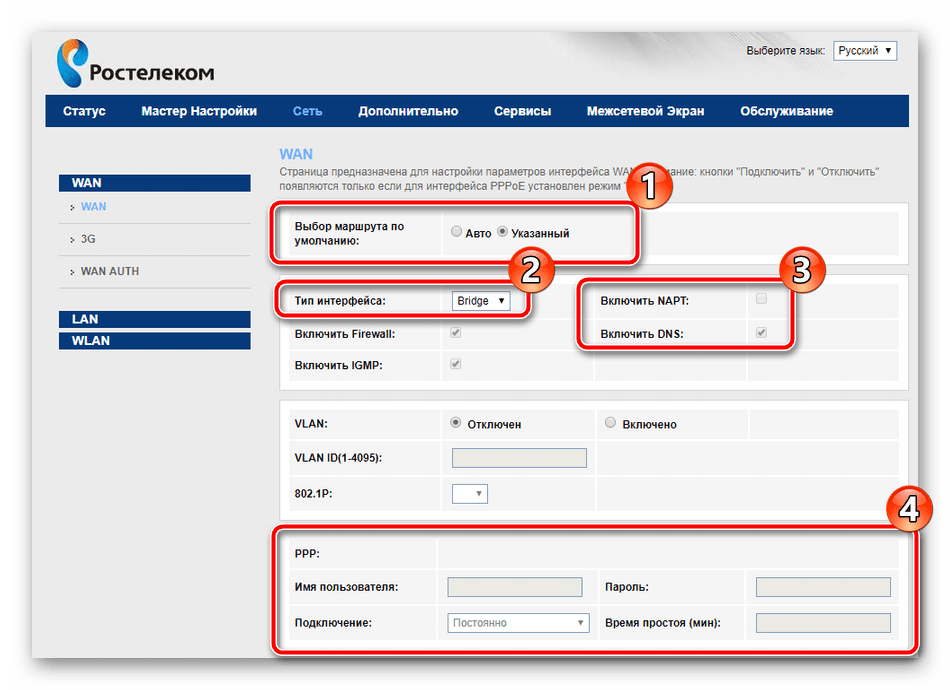Open the language selector showing Русский

pyautogui.click(x=865, y=51)
